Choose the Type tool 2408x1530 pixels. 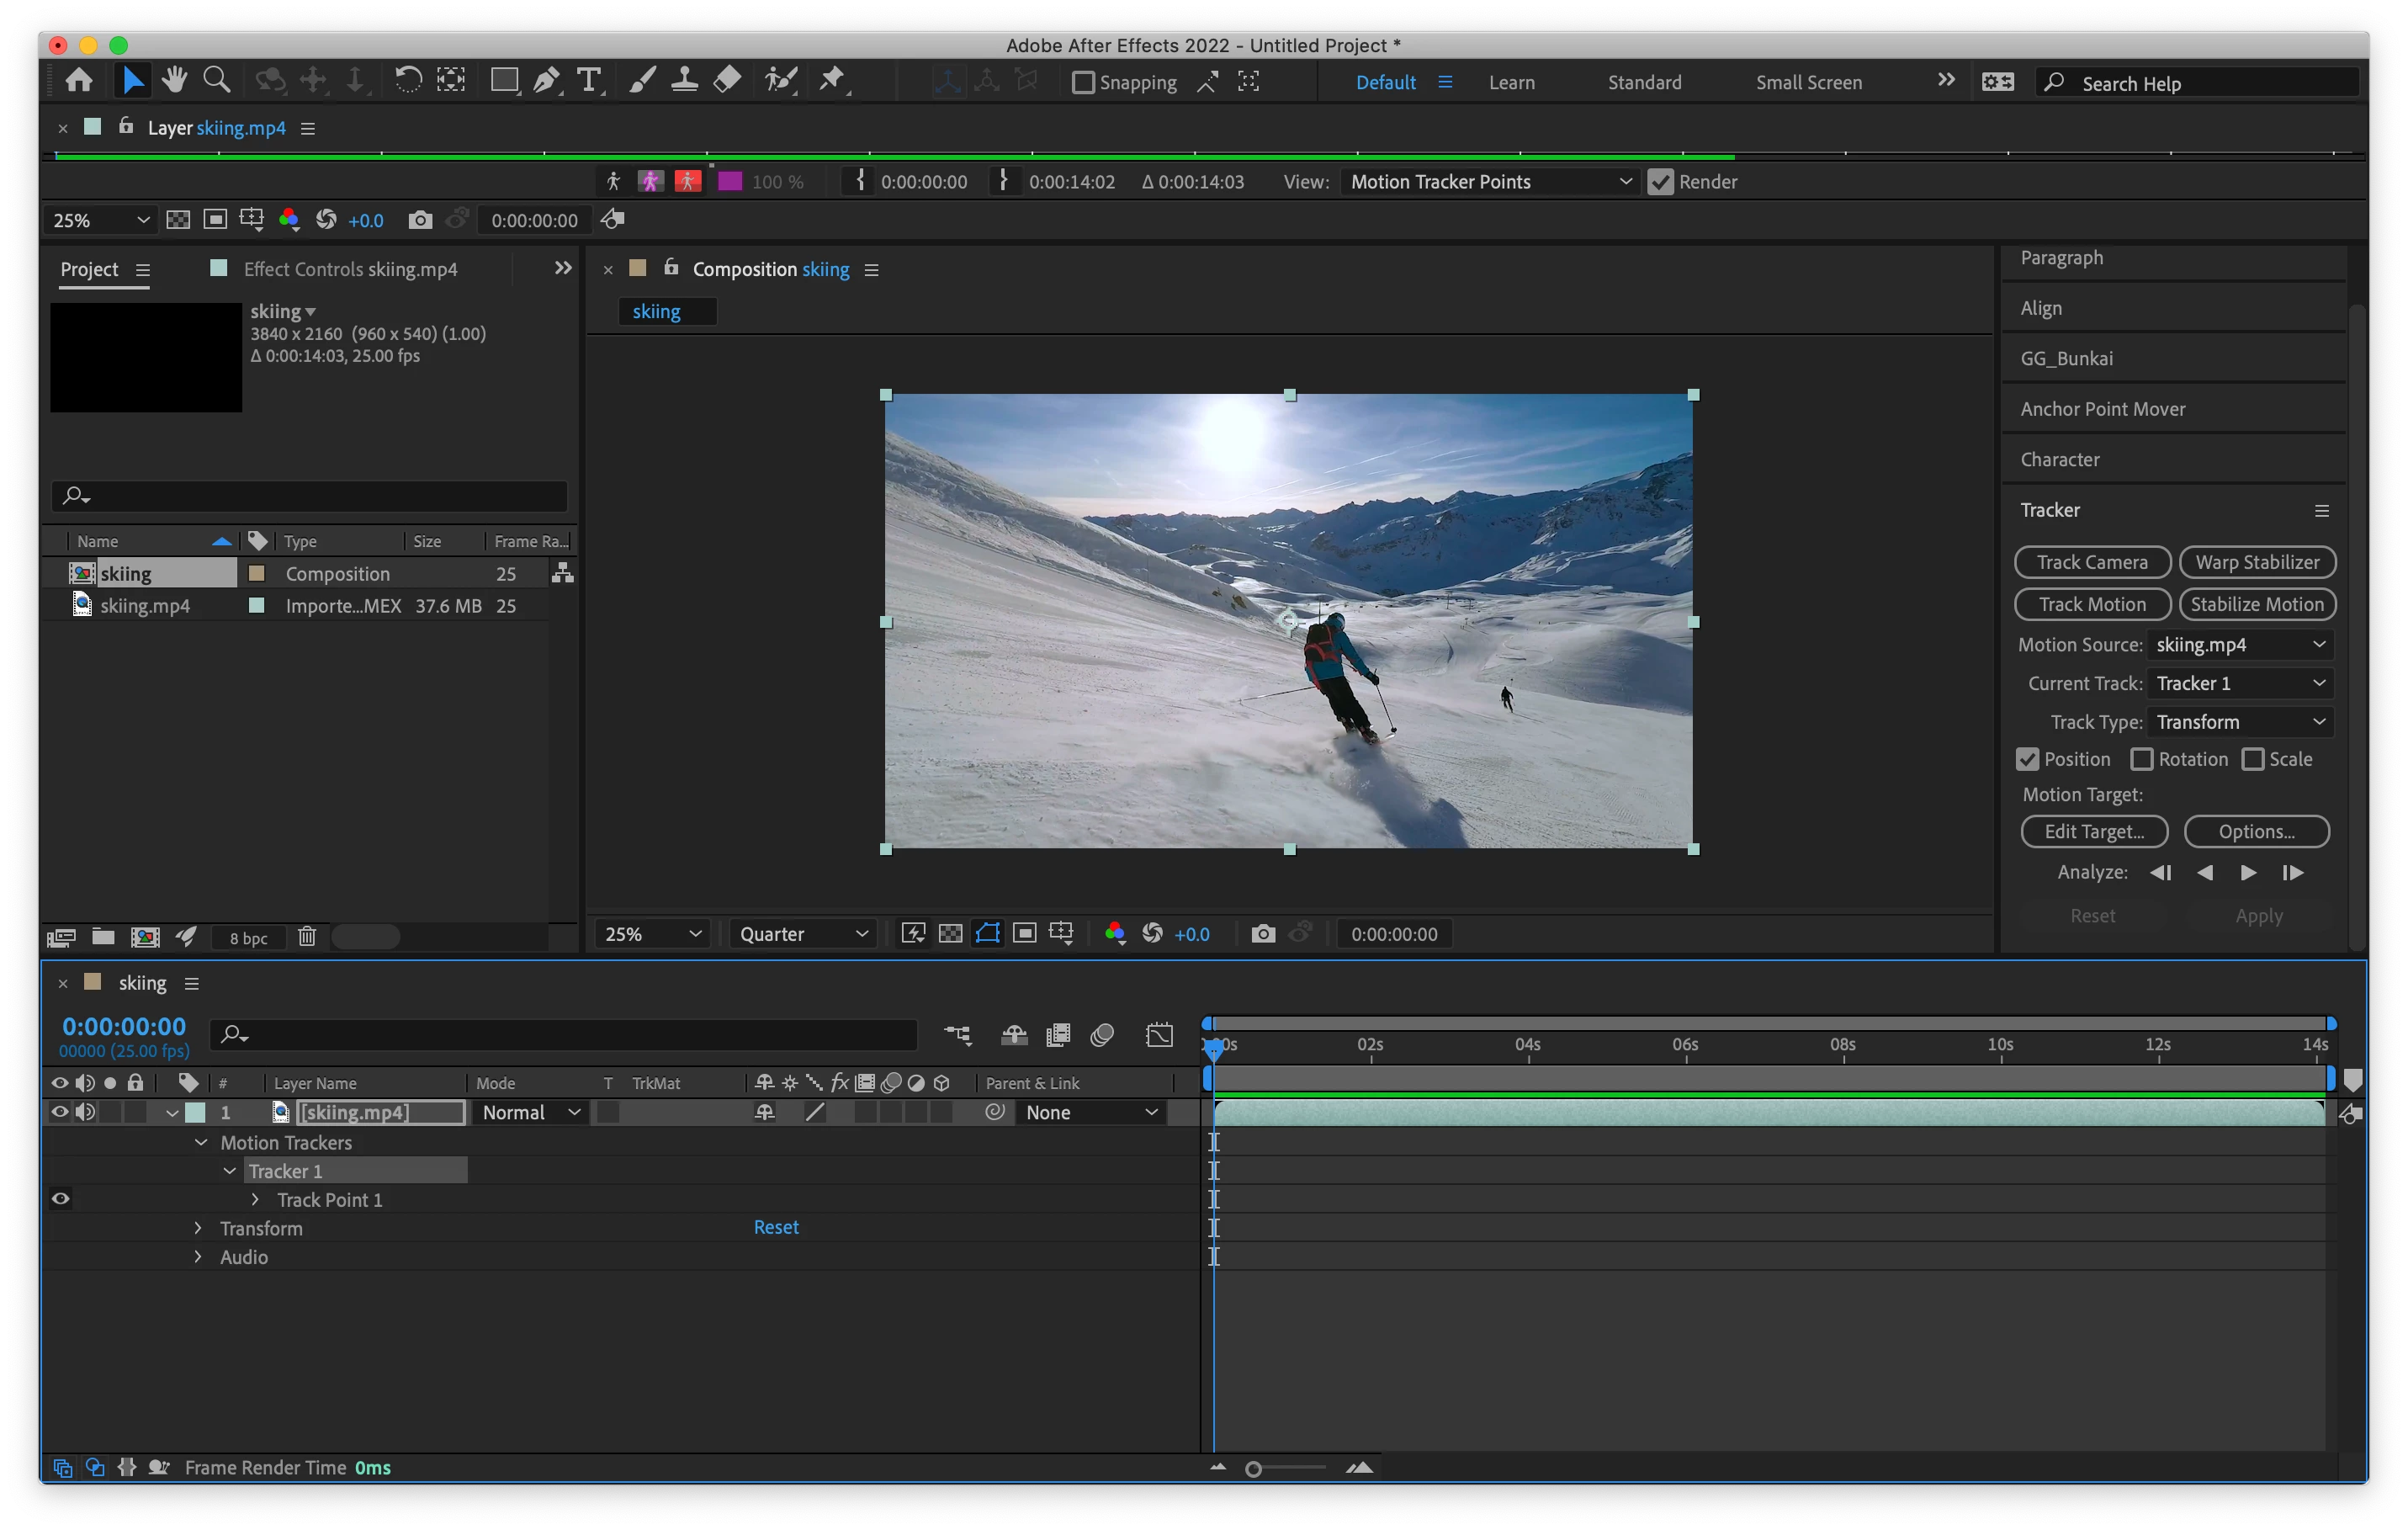tap(589, 80)
